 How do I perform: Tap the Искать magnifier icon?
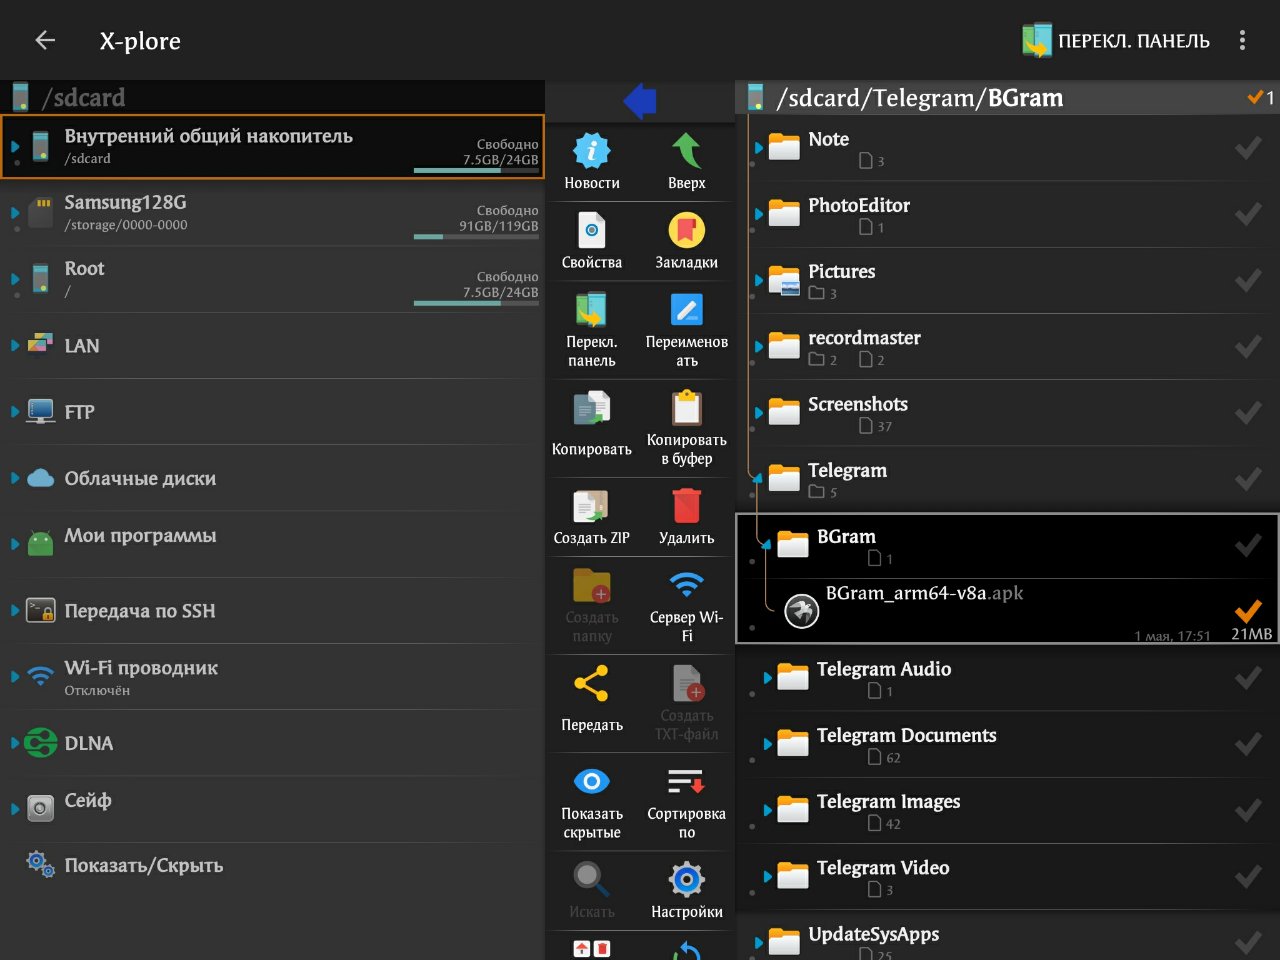pyautogui.click(x=592, y=880)
